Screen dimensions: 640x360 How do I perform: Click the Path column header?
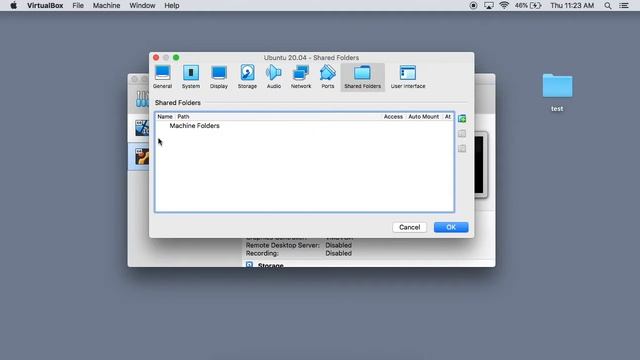click(x=183, y=117)
